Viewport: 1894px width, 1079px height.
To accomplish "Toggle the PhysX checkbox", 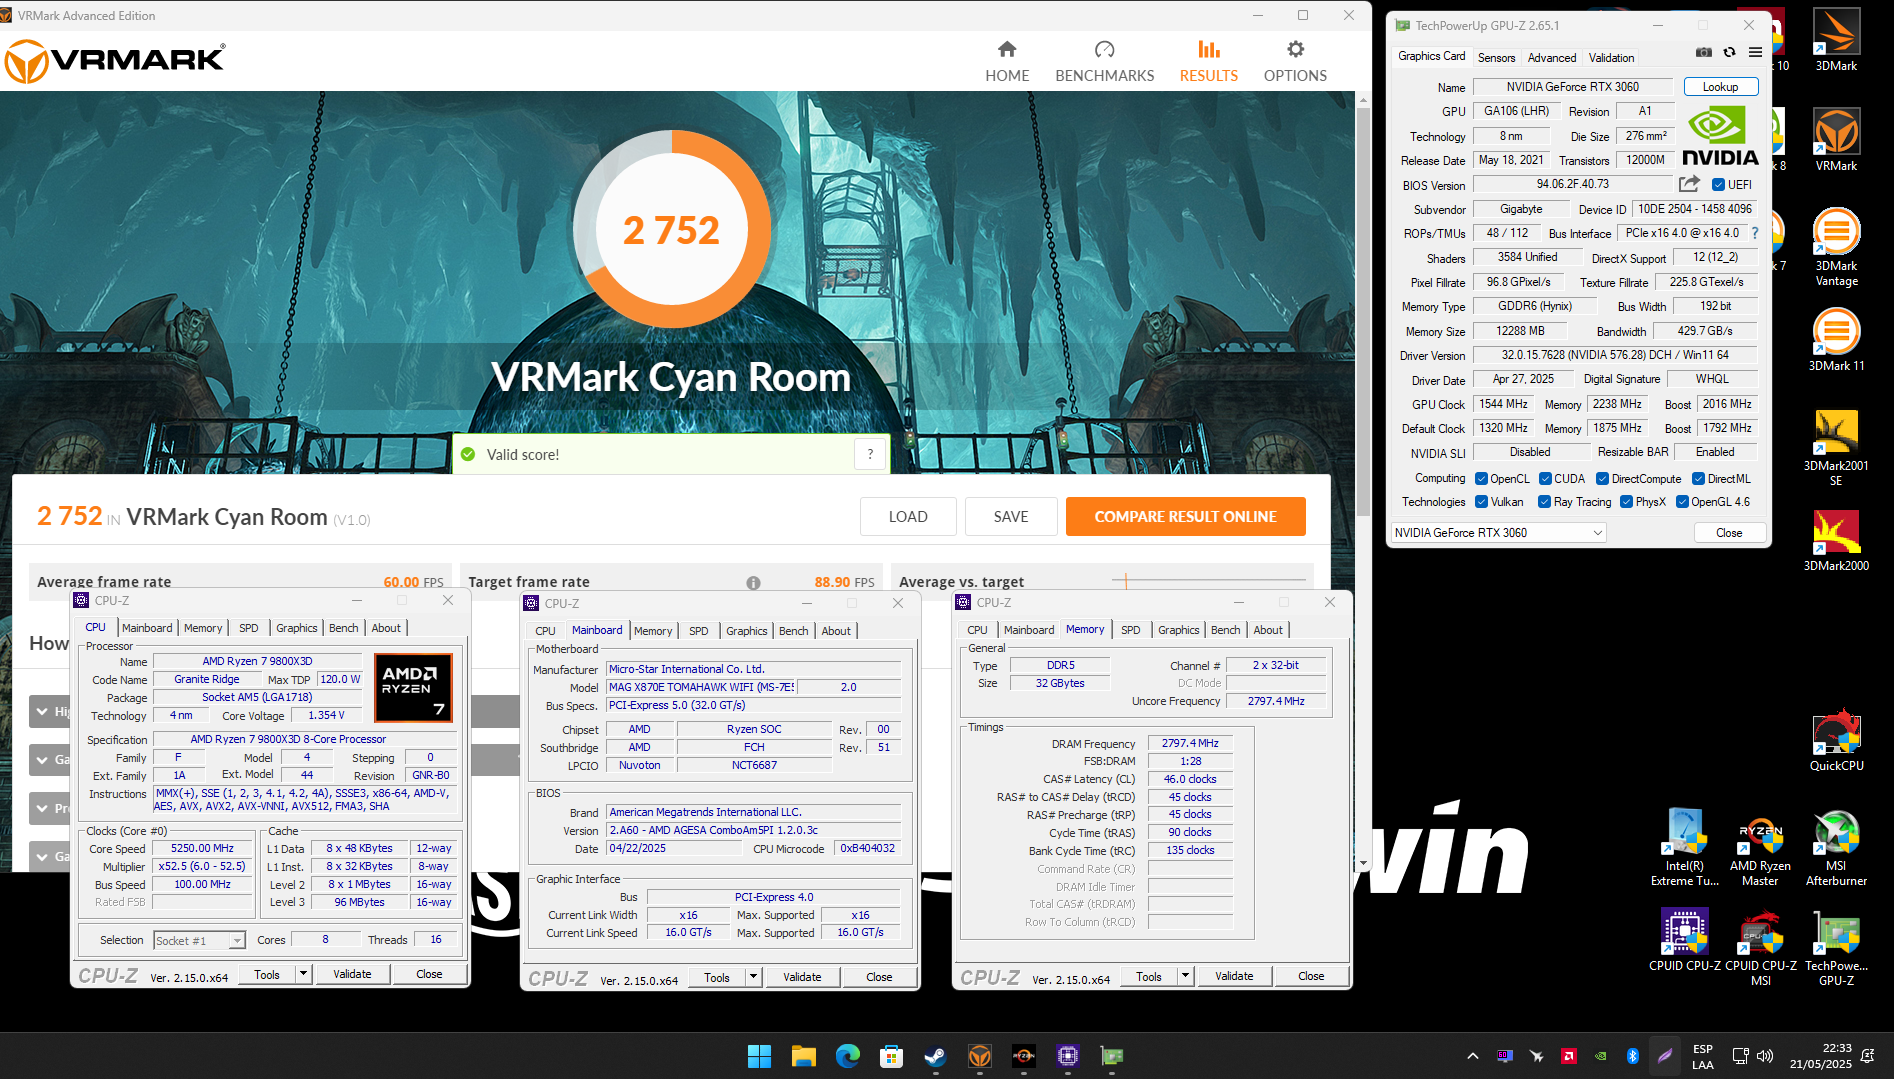I will point(1627,502).
